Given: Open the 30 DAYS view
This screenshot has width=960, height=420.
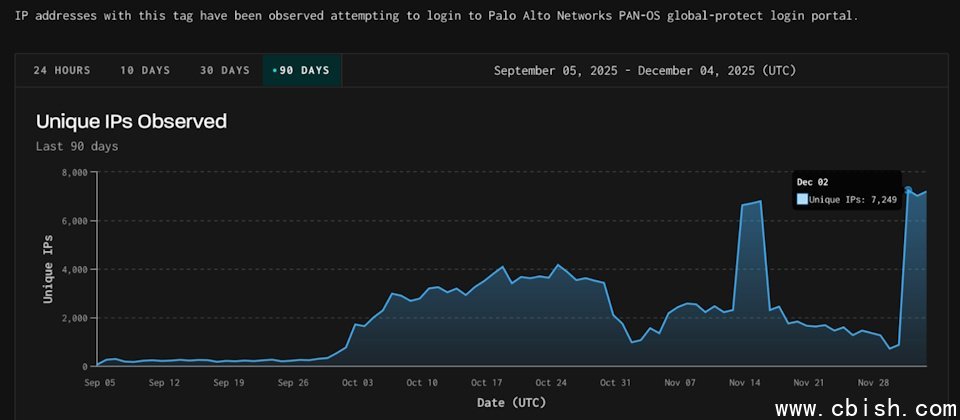Looking at the screenshot, I should coord(225,70).
